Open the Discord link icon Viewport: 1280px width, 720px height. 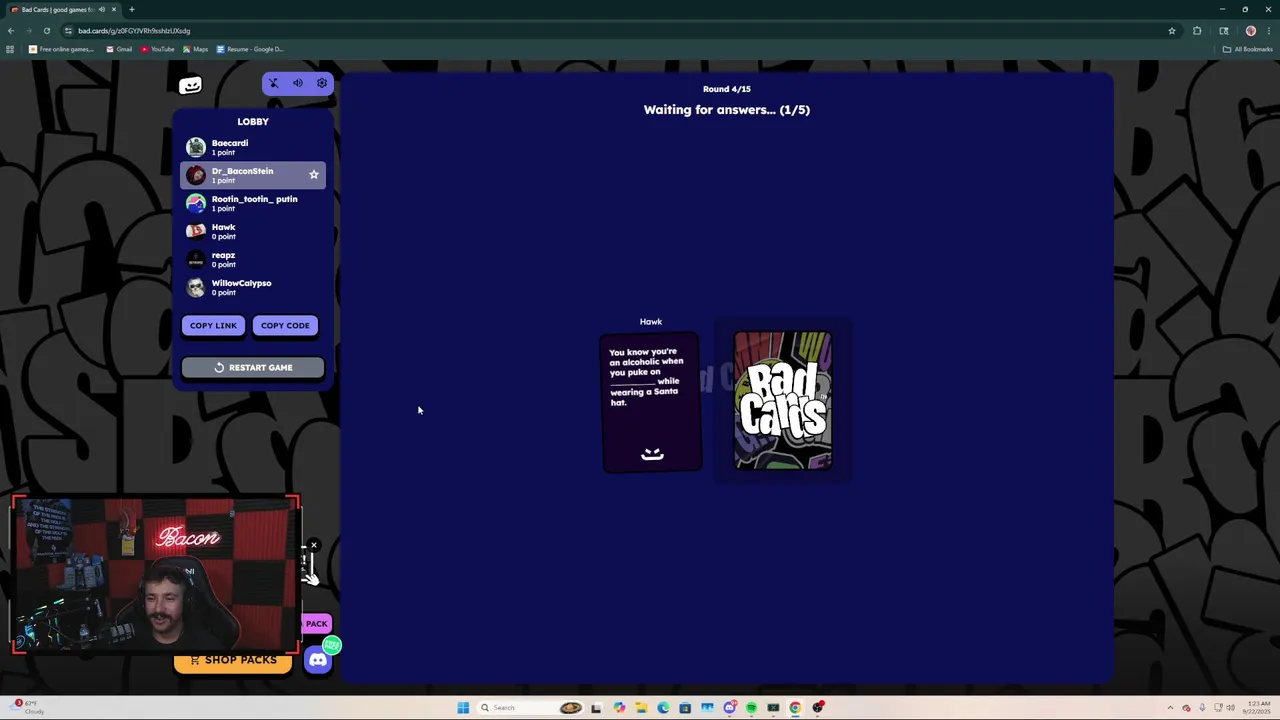point(318,660)
